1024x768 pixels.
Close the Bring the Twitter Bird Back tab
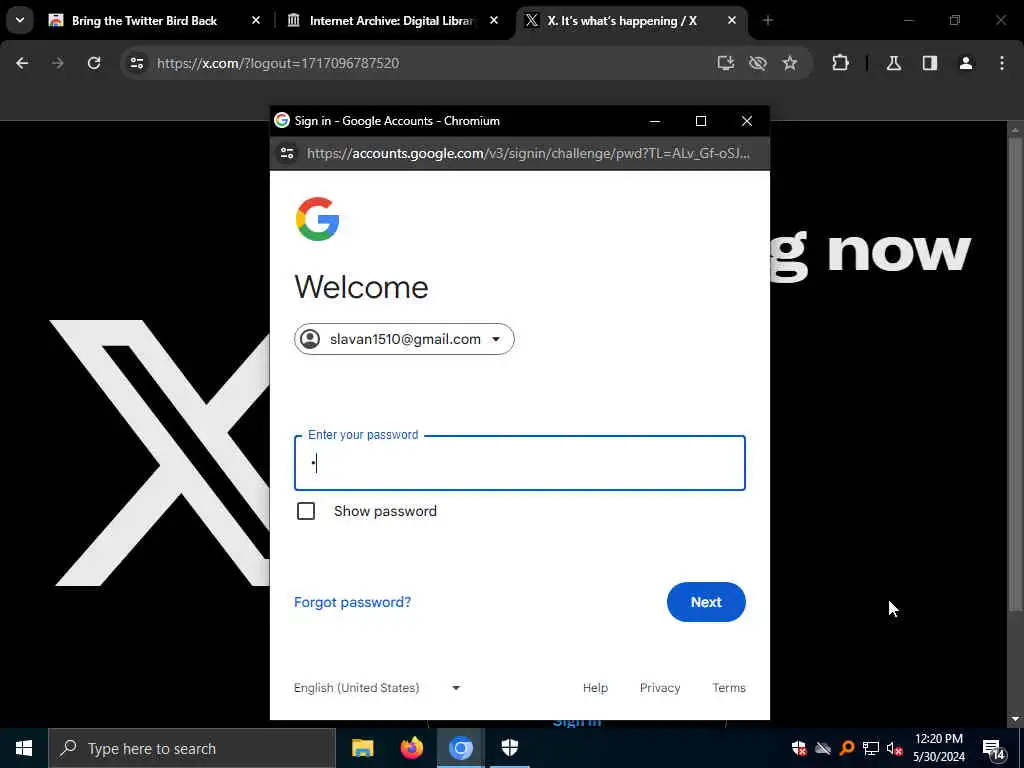(x=256, y=21)
